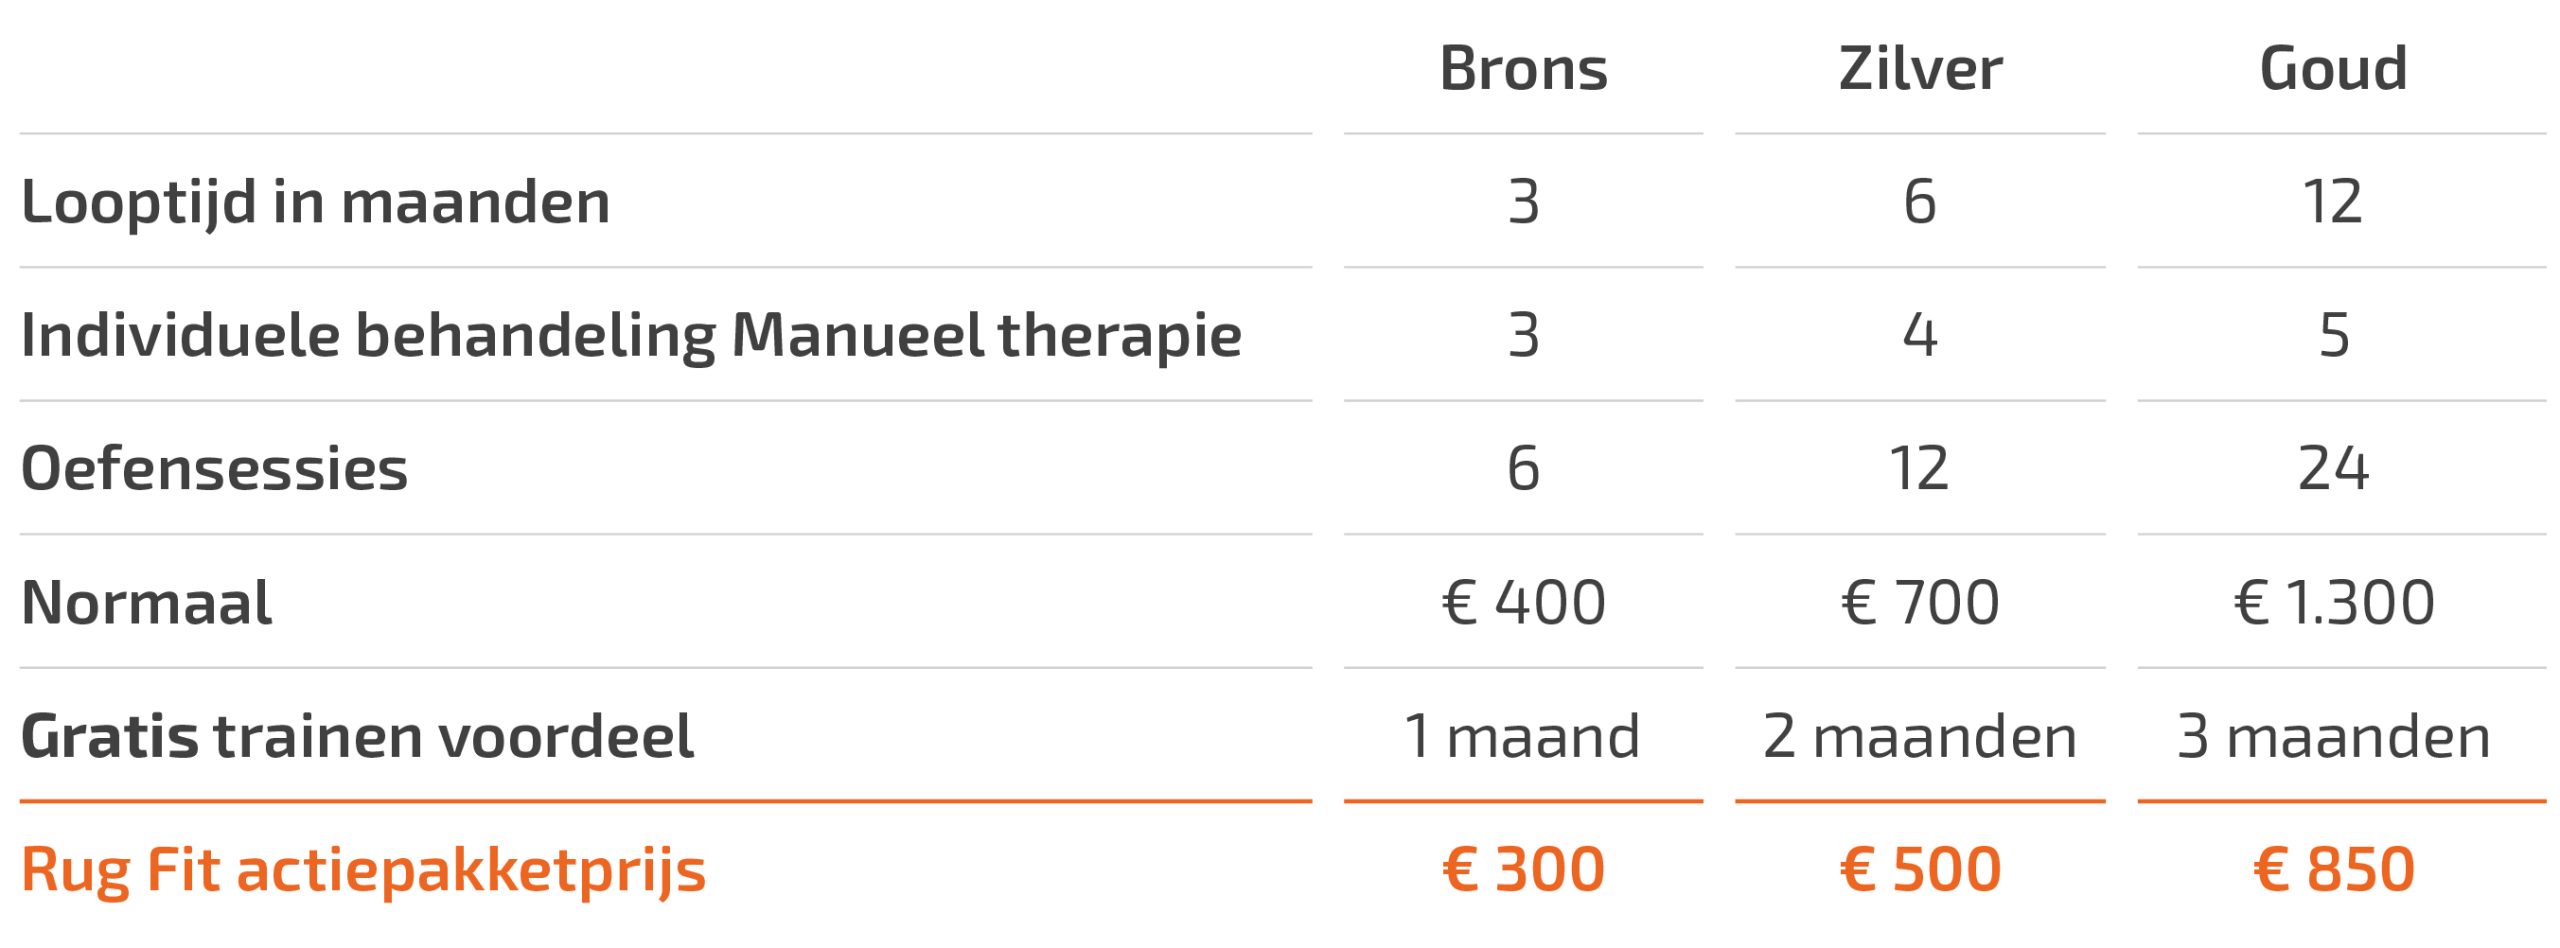Select the Zilver € 500 action price
Screen dimensions: 2560x948
point(1920,869)
